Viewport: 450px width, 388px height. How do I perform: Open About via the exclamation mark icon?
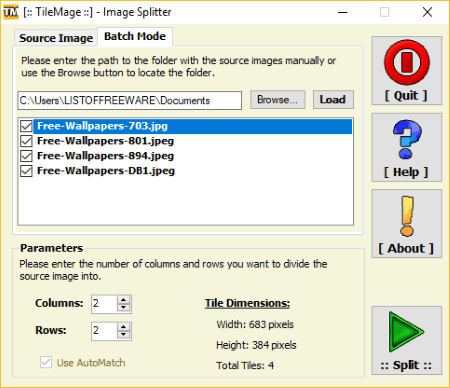pos(407,224)
